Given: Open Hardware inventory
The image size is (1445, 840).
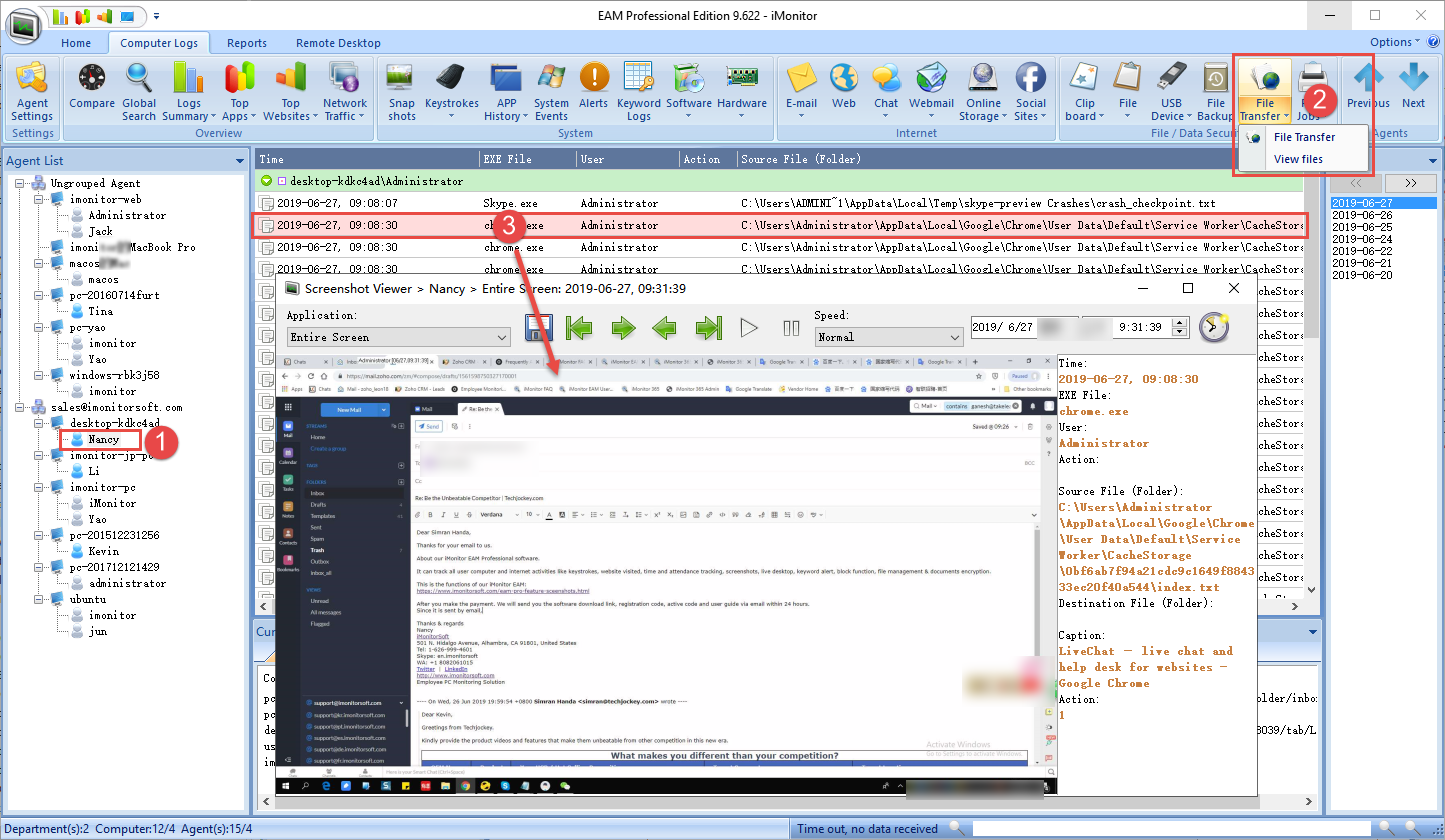Looking at the screenshot, I should click(742, 86).
